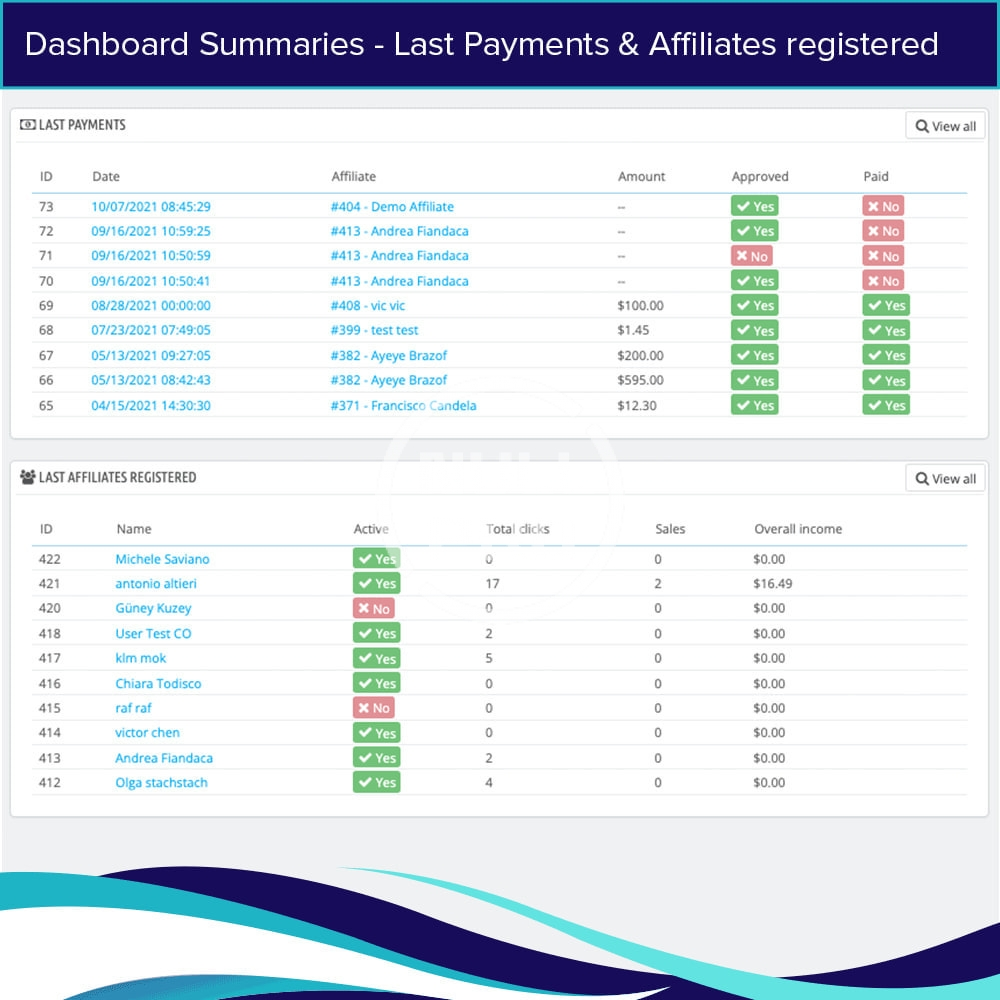Toggle Approved status for payment 73
Screen dimensions: 1000x1000
754,206
